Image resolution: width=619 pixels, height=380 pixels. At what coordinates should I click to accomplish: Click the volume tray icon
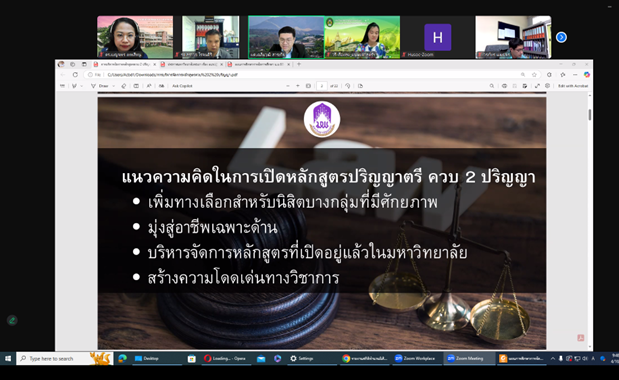pos(585,358)
